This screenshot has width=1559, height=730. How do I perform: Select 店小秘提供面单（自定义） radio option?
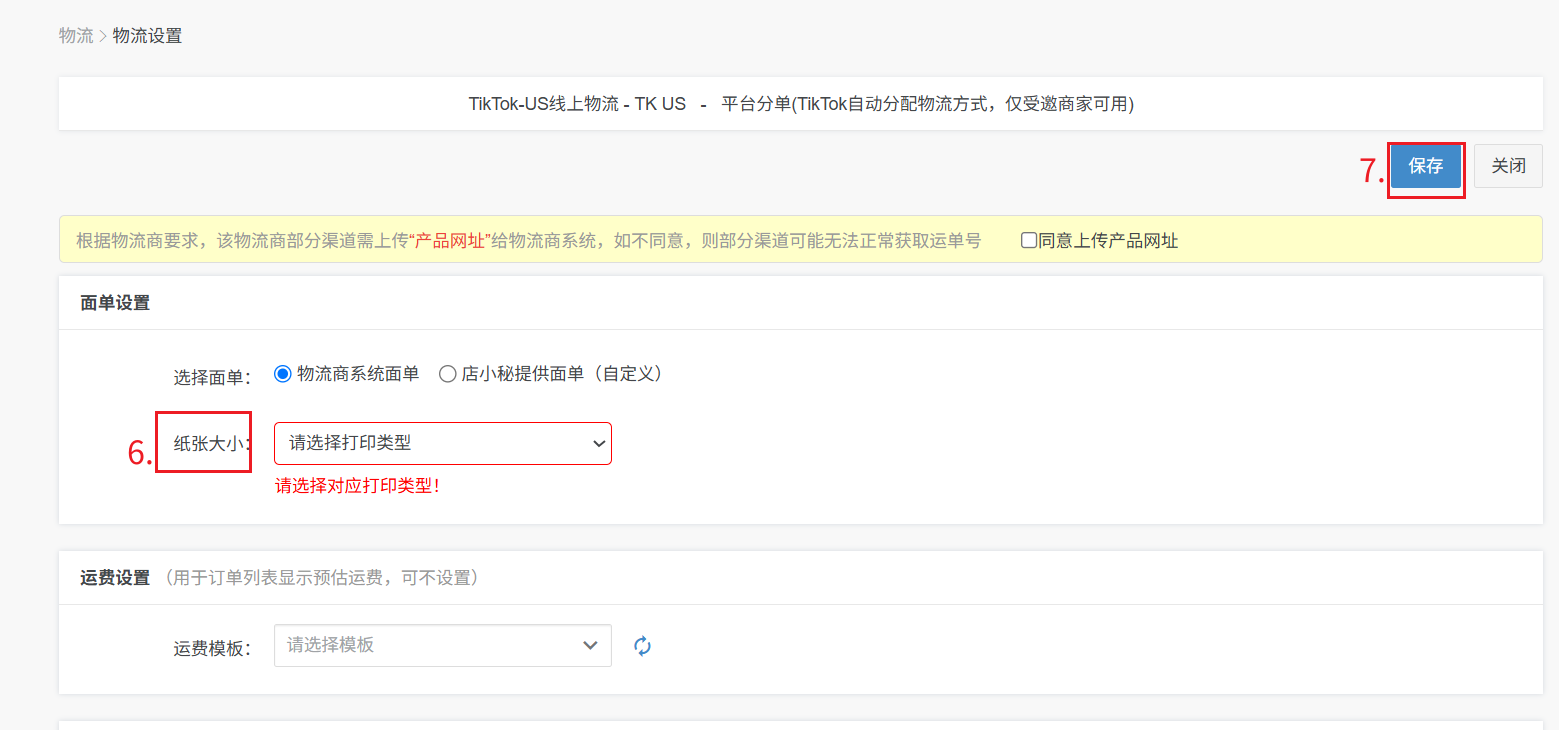pyautogui.click(x=448, y=374)
